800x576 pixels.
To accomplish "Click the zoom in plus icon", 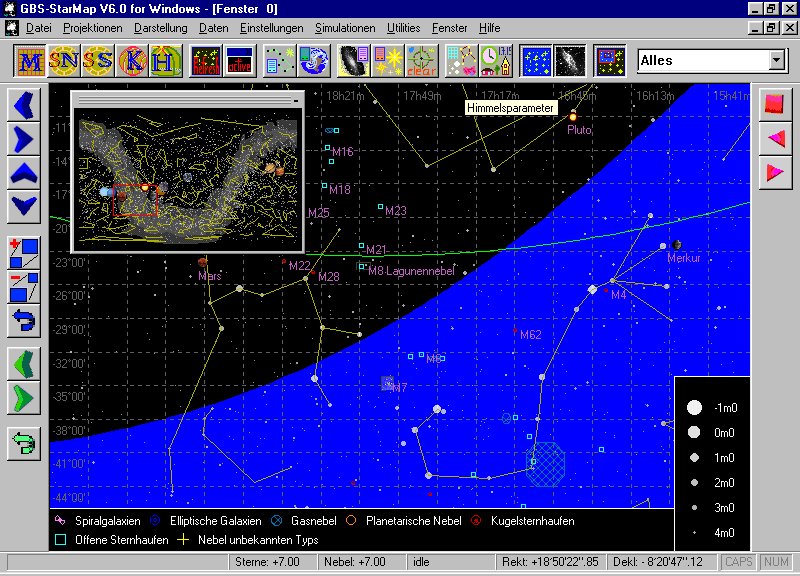I will click(x=24, y=250).
